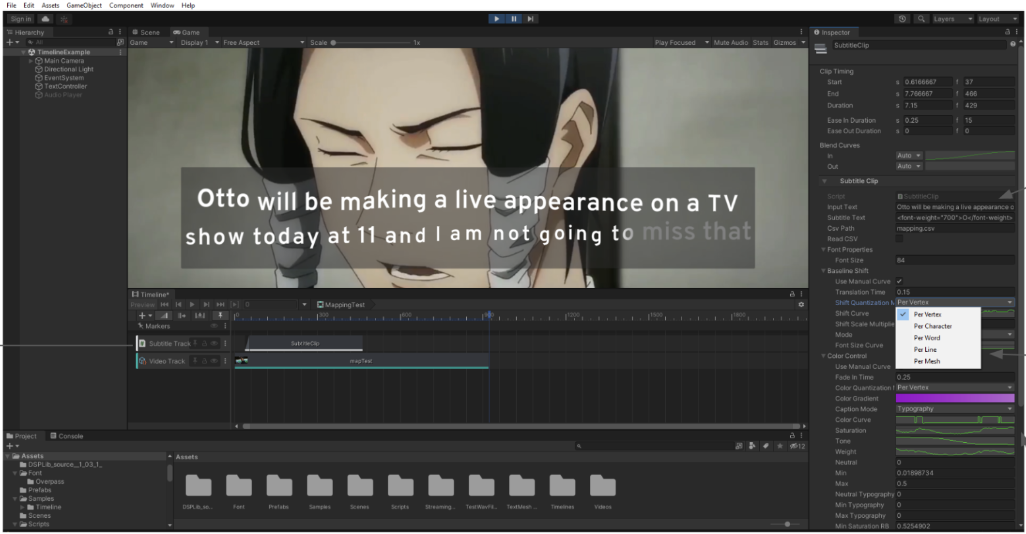Click the Pause button in top toolbar
The height and width of the screenshot is (534, 1026).
pyautogui.click(x=514, y=19)
